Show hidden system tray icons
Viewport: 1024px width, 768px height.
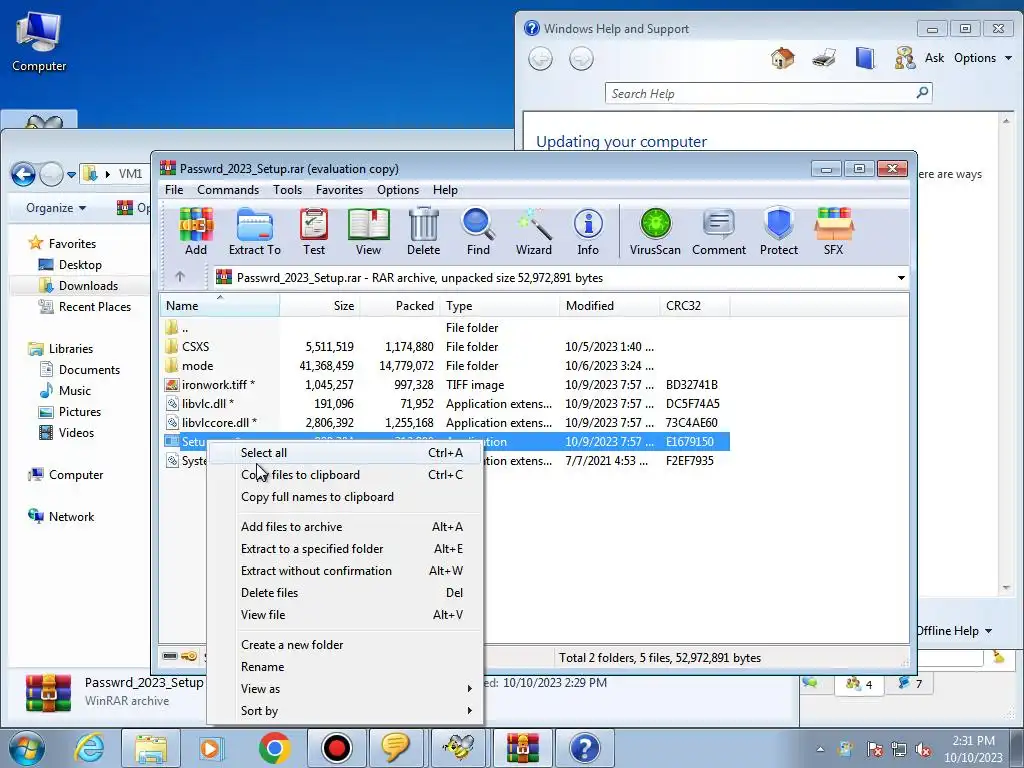click(x=820, y=749)
